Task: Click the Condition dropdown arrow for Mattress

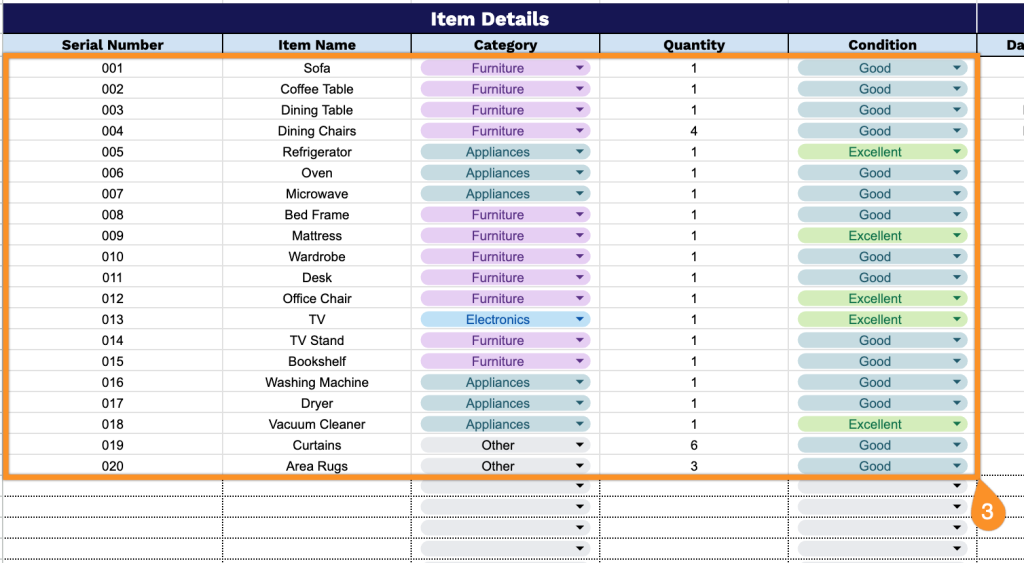Action: click(957, 236)
